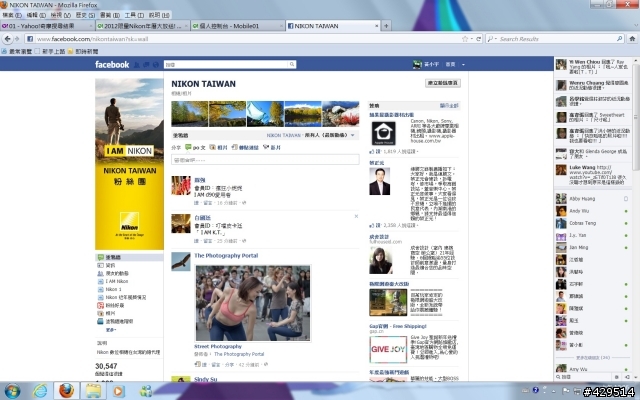Click the Gap - Free Shipping ad link
This screenshot has width=640, height=400.
[398, 326]
